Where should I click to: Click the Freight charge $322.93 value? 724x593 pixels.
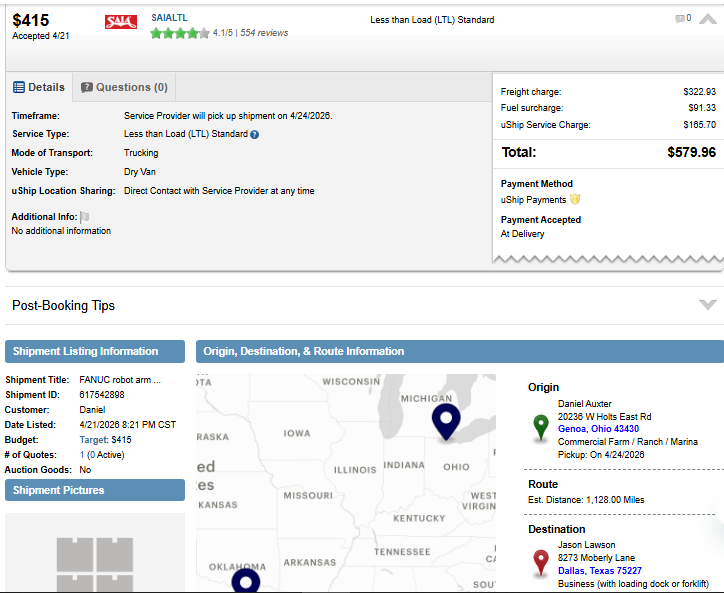700,92
